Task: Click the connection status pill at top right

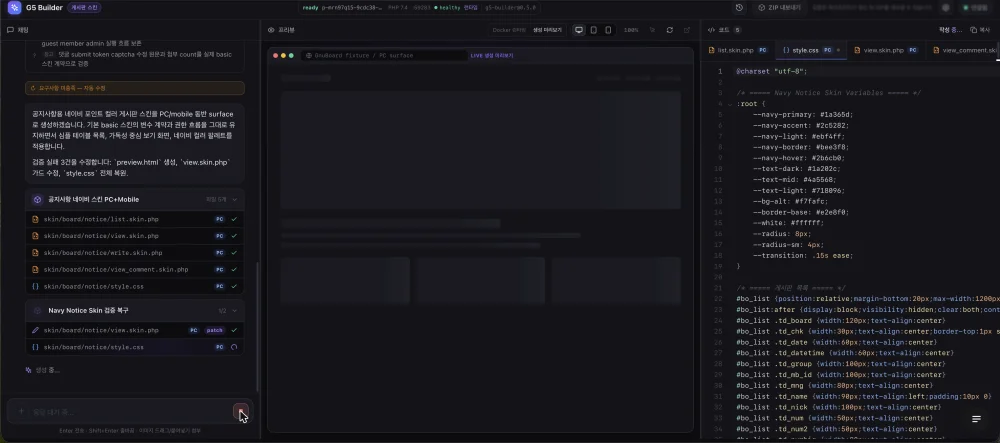Action: [x=976, y=8]
